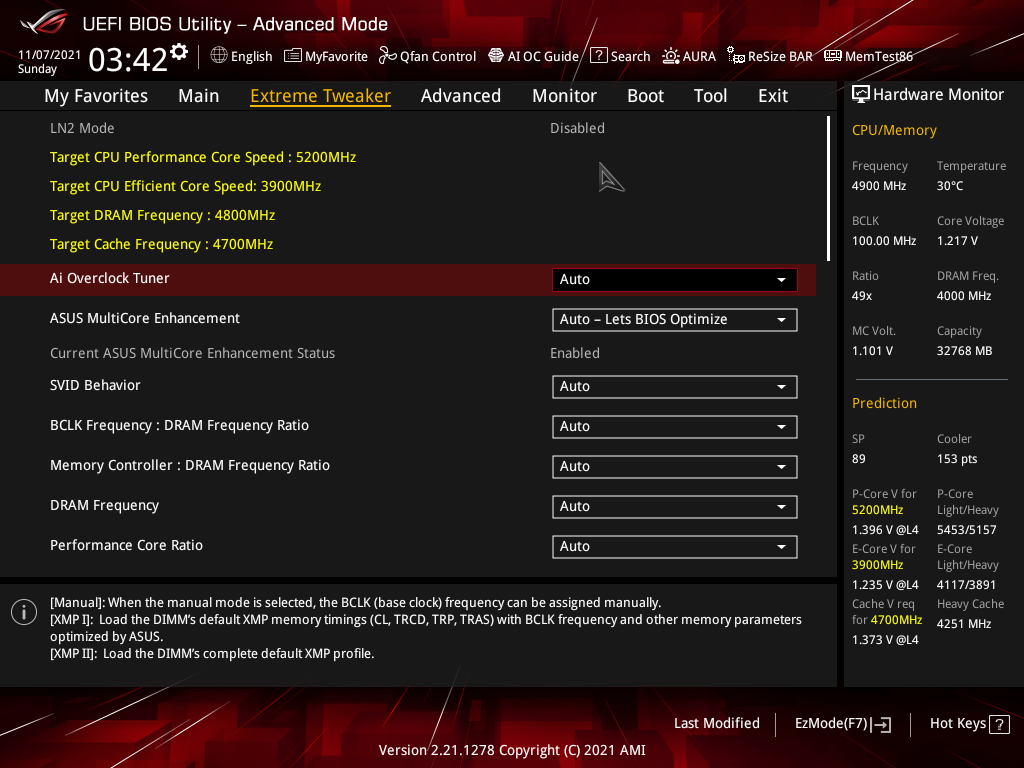The height and width of the screenshot is (768, 1024).
Task: Click the 153 pts cooler value
Action: pyautogui.click(x=957, y=459)
